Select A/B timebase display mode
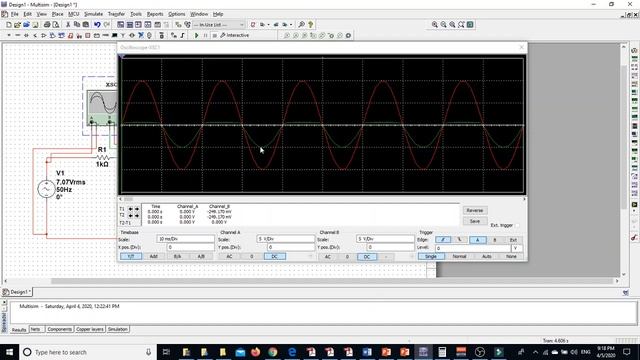 click(x=201, y=256)
